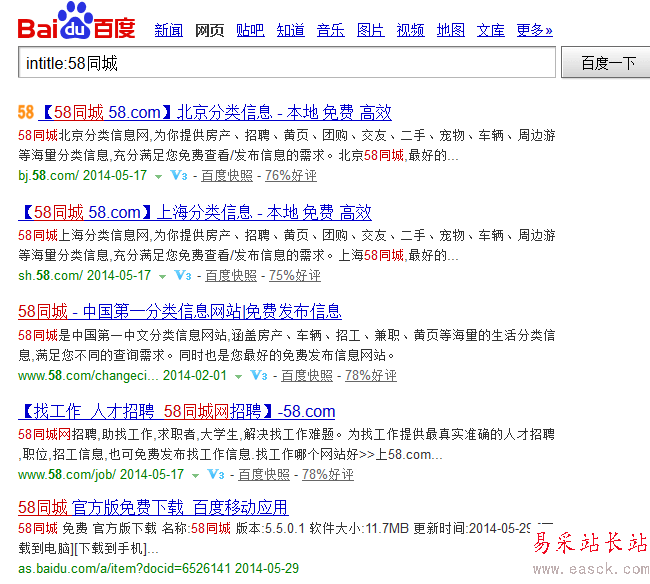This screenshot has width=650, height=584.
Task: Focus the search box containing intitle:58同城
Action: pos(287,63)
